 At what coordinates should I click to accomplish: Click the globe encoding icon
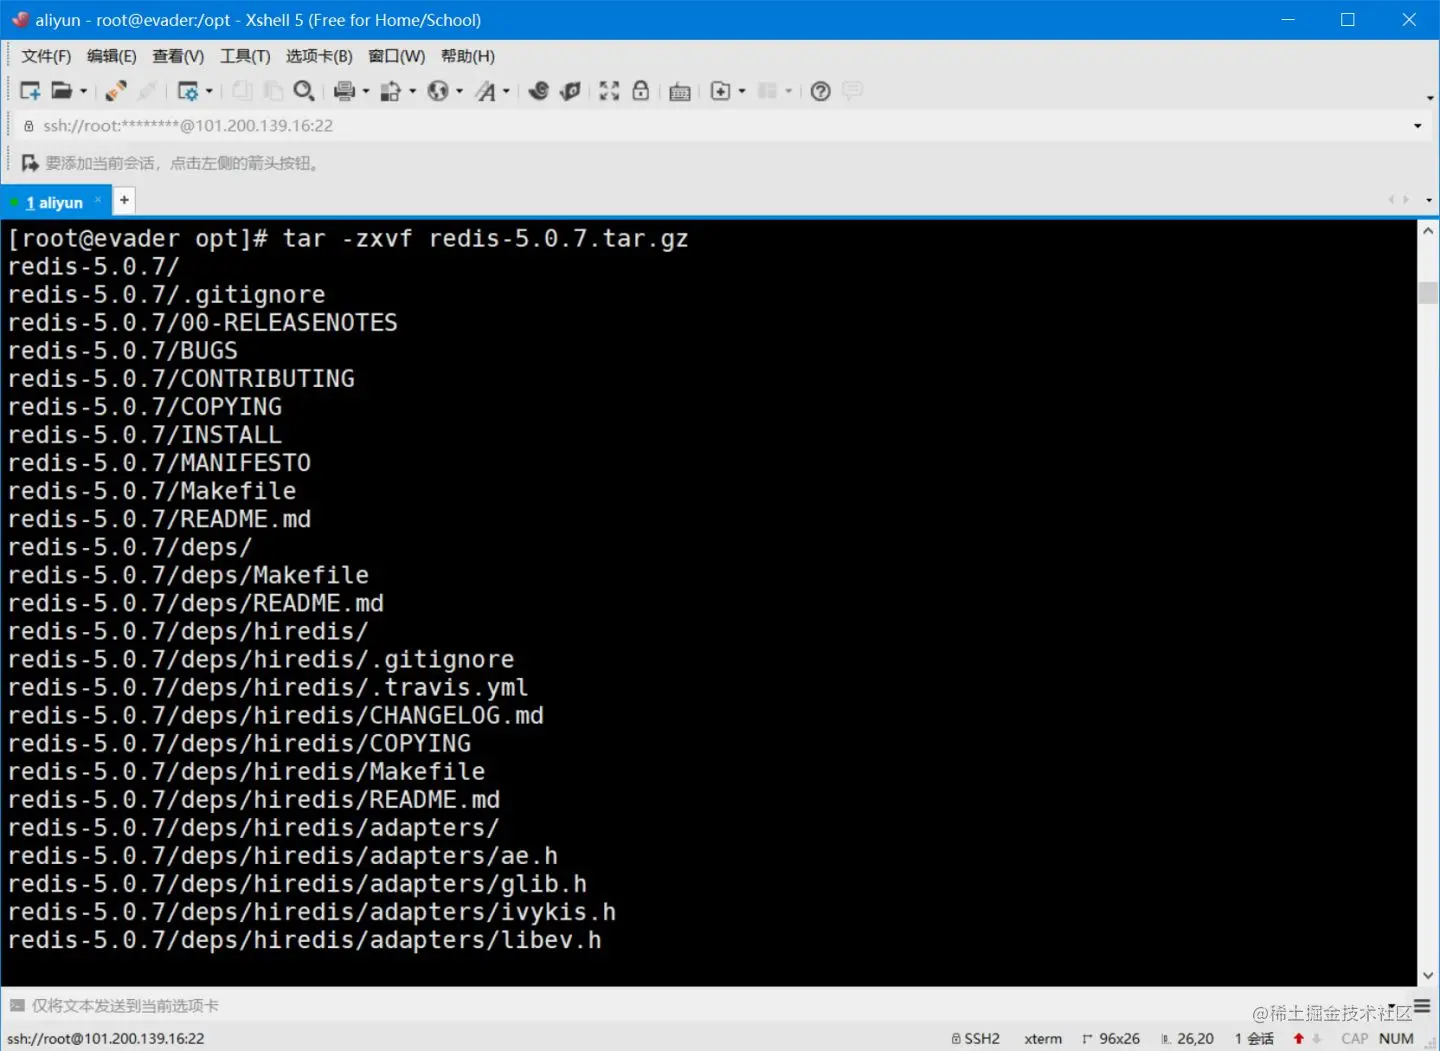[x=438, y=91]
